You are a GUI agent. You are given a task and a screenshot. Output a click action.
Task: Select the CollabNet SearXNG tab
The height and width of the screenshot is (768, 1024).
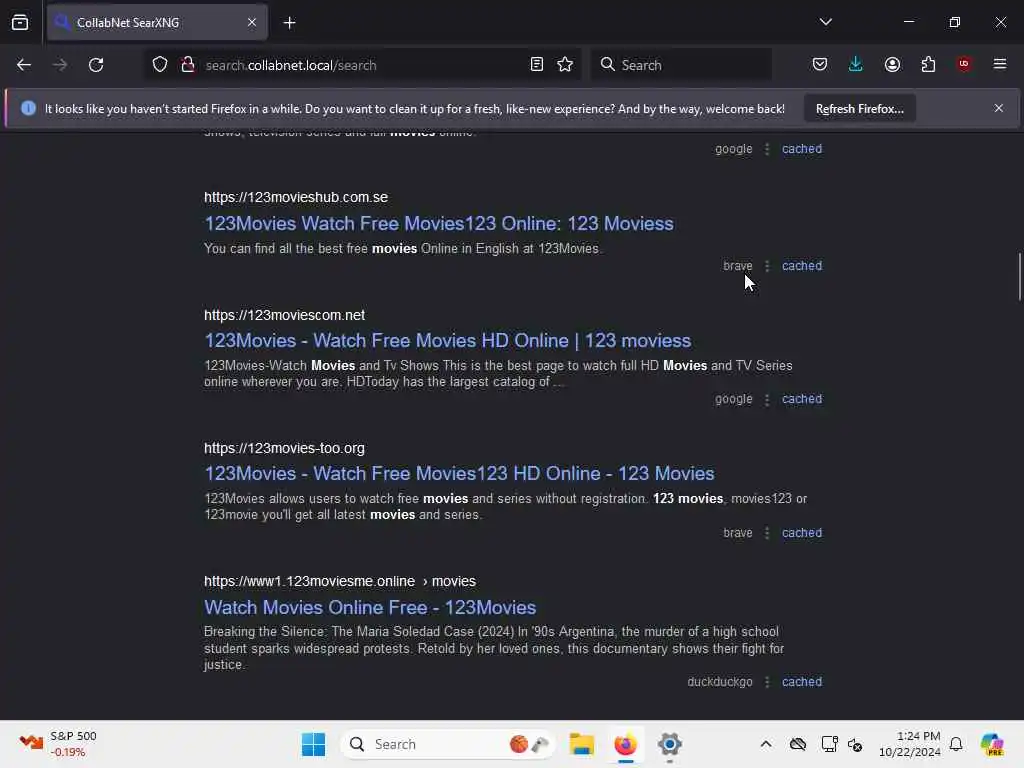pyautogui.click(x=157, y=23)
